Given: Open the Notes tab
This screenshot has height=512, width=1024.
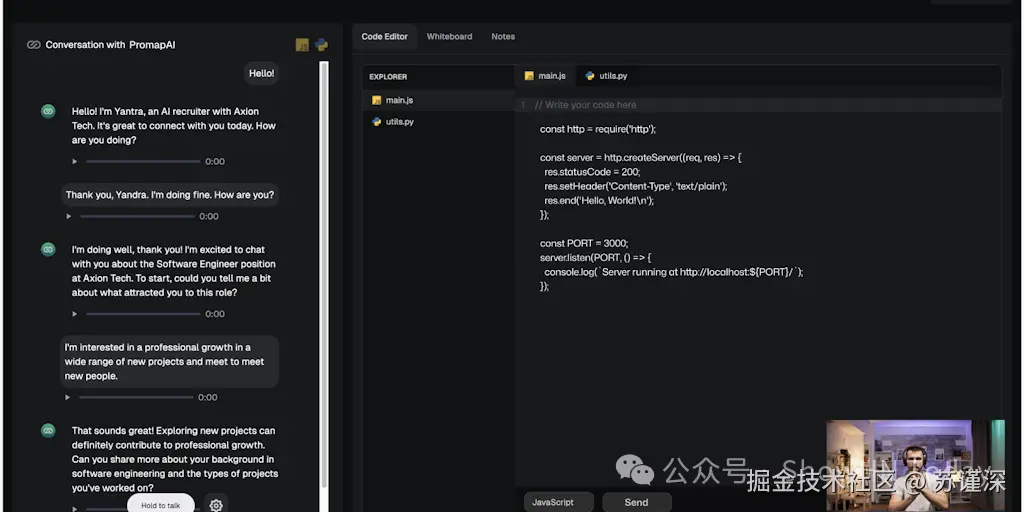Looking at the screenshot, I should [x=503, y=37].
